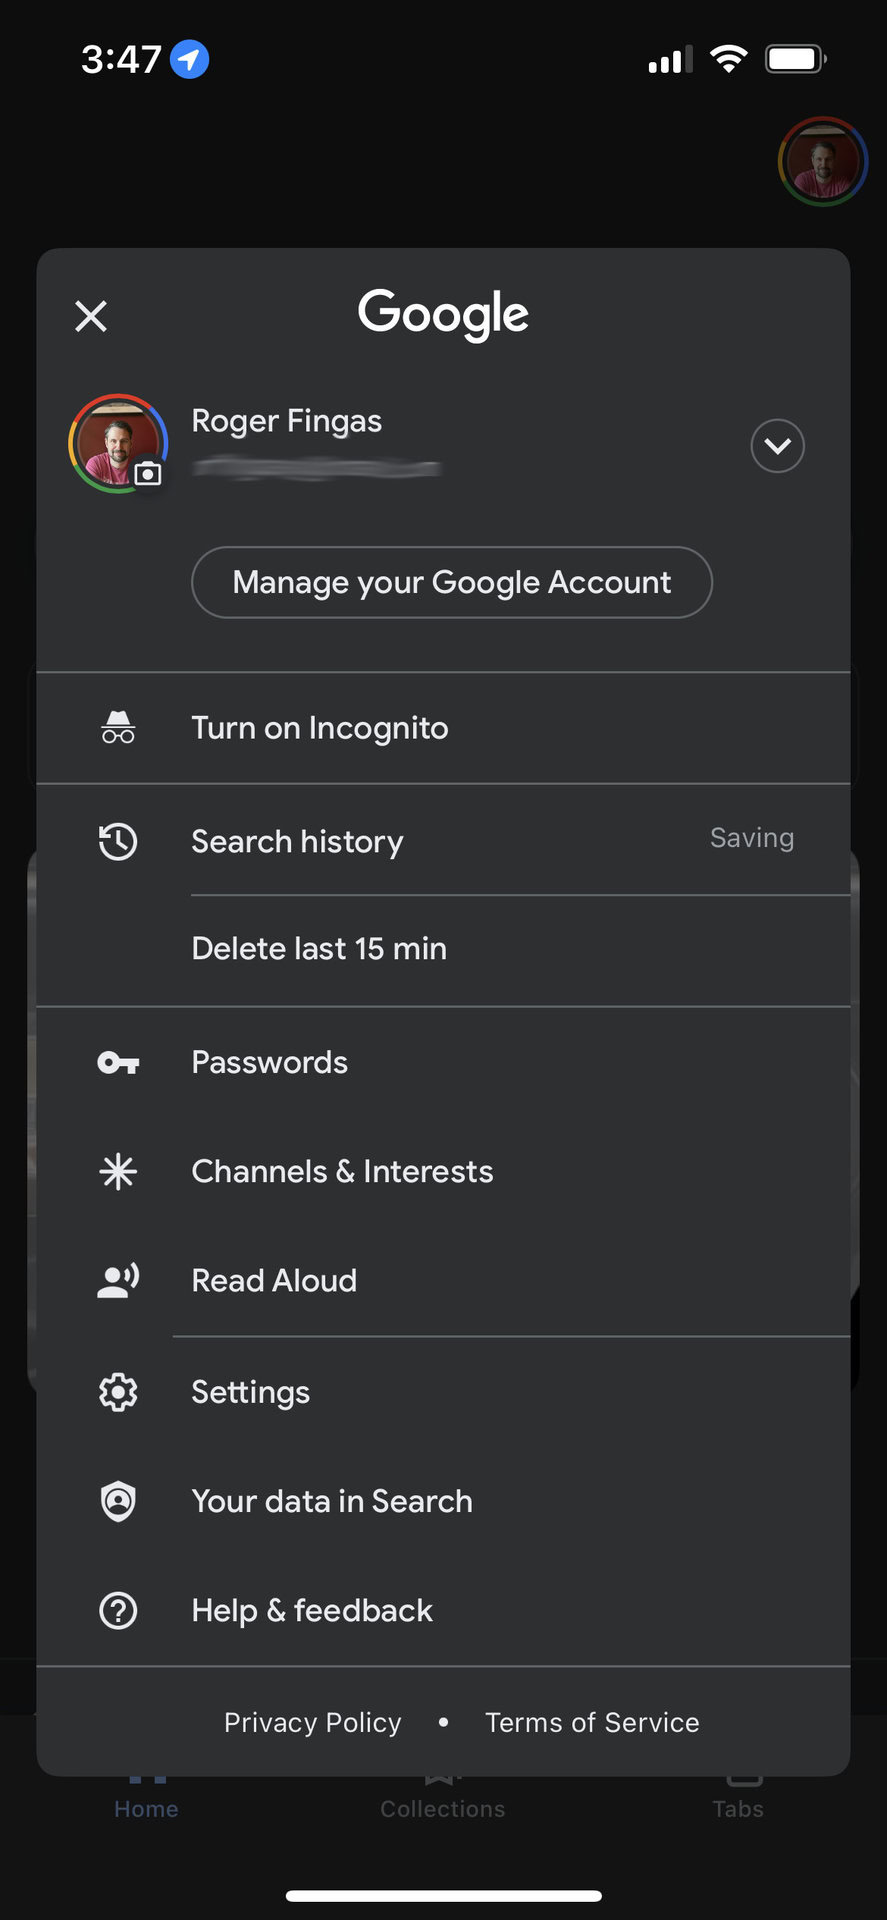Tap the incognito hat-and-glasses icon
The height and width of the screenshot is (1920, 887).
(118, 727)
